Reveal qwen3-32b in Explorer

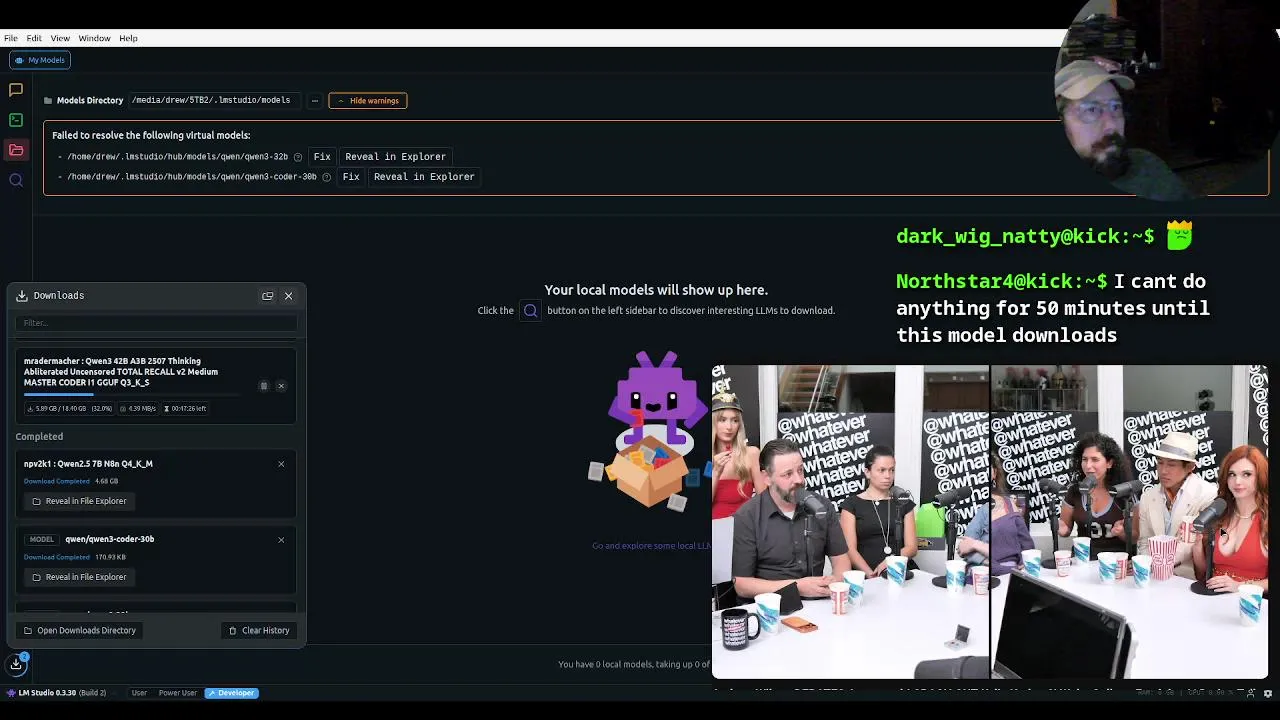395,157
